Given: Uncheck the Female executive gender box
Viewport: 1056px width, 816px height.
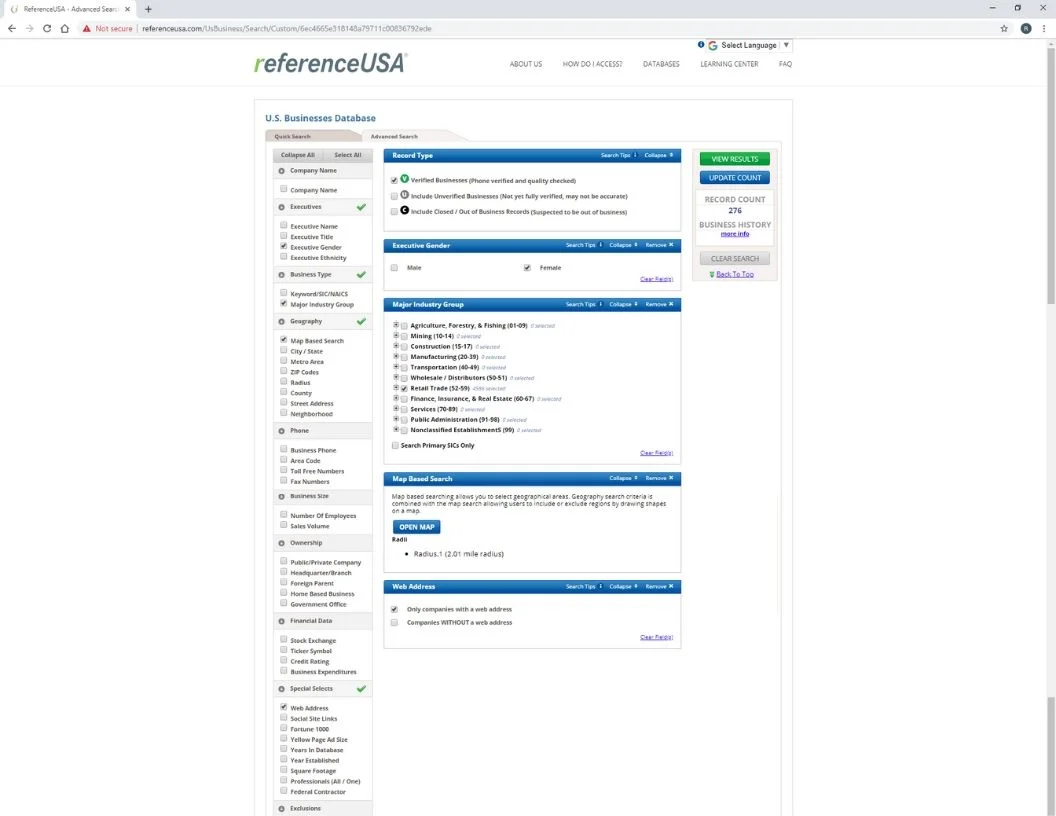Looking at the screenshot, I should (x=527, y=268).
